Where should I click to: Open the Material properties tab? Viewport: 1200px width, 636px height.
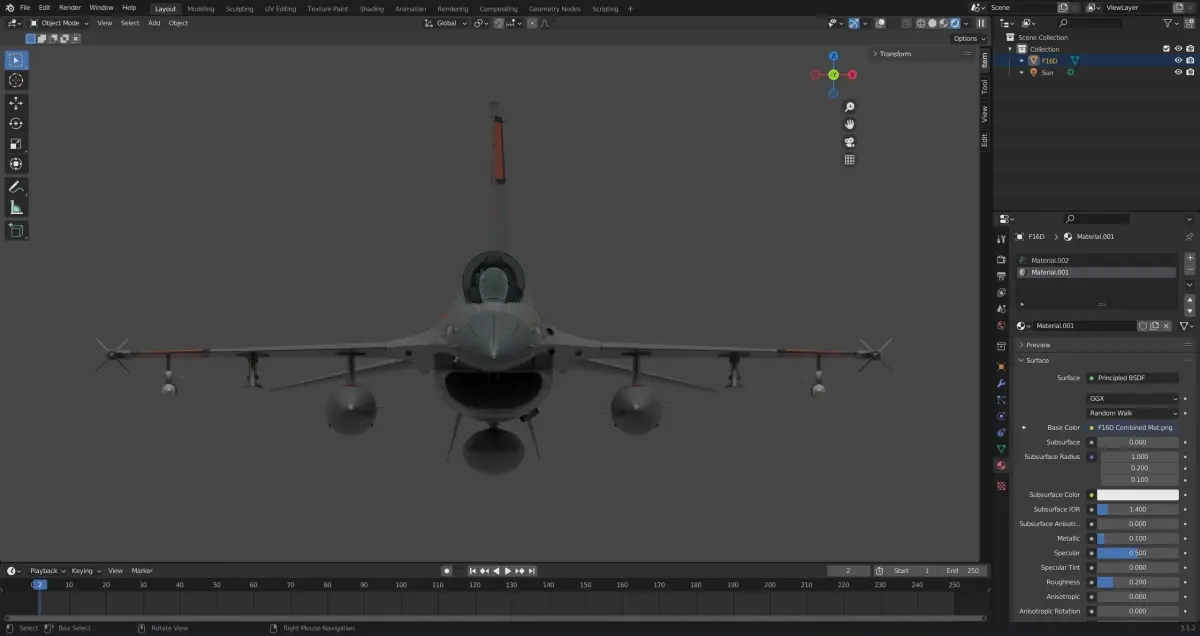(x=1001, y=465)
